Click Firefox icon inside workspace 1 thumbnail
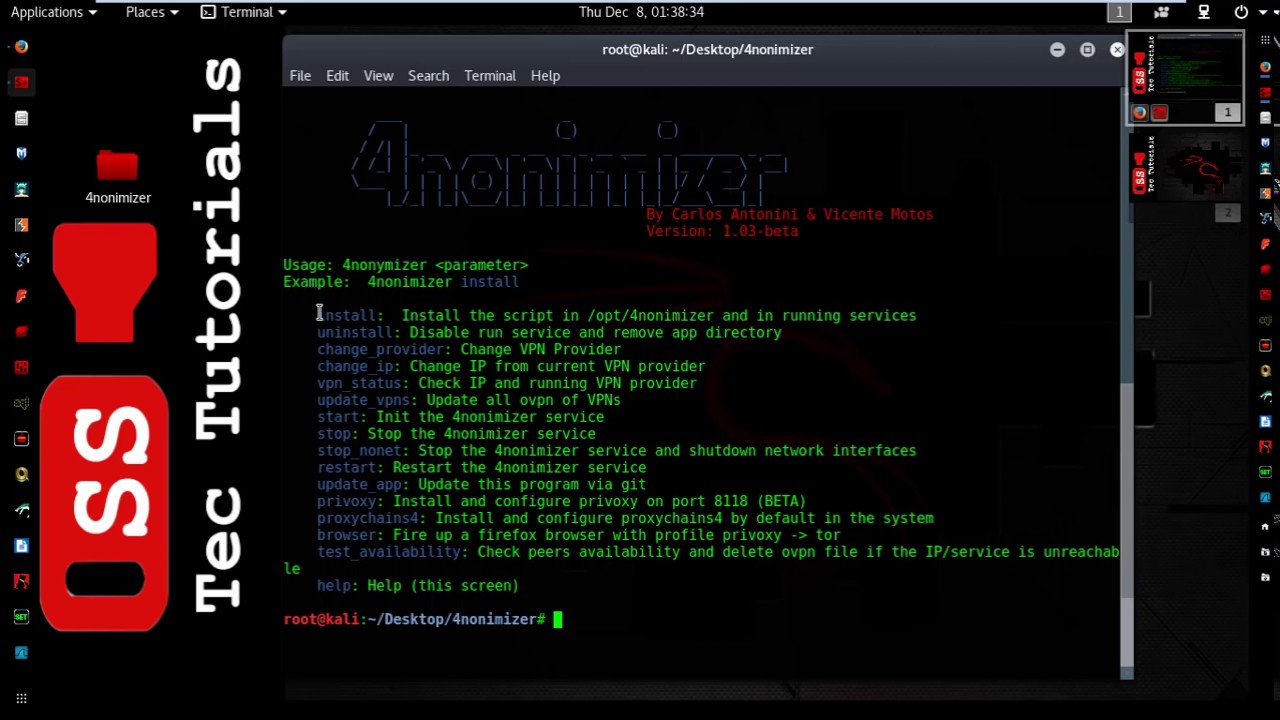Viewport: 1280px width, 720px height. (1139, 113)
